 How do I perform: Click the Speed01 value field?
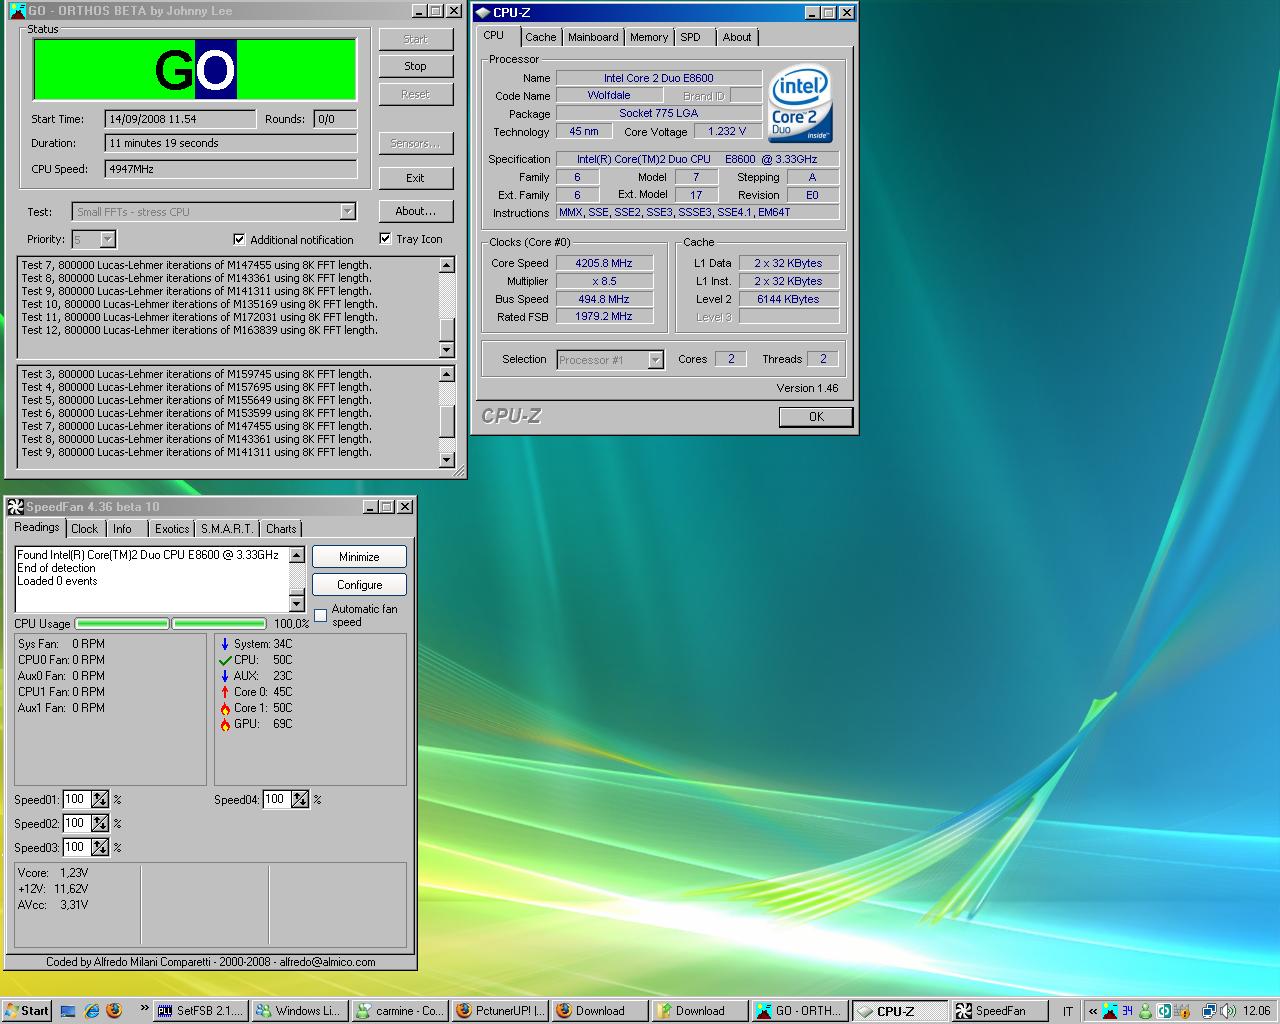(x=76, y=799)
